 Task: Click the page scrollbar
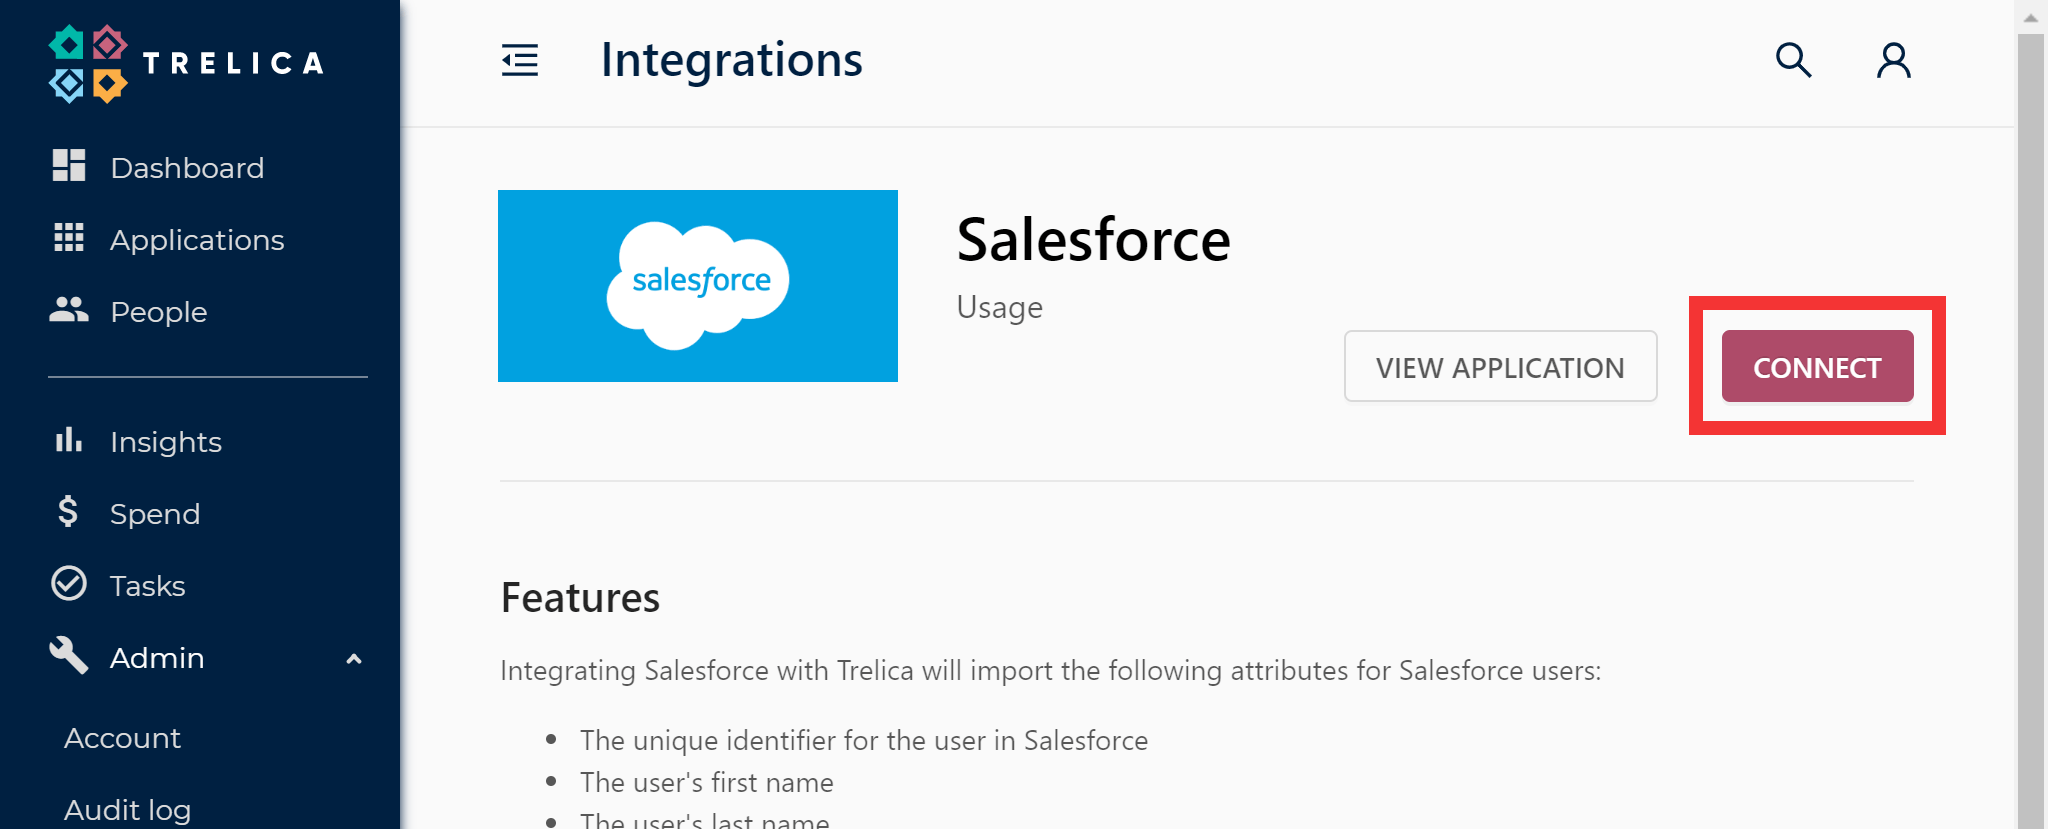click(x=2031, y=430)
